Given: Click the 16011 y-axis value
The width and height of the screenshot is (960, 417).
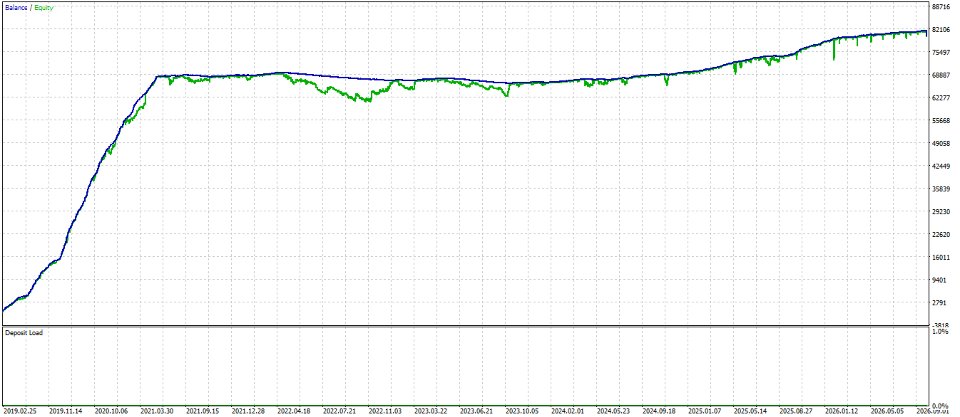Looking at the screenshot, I should [x=940, y=257].
